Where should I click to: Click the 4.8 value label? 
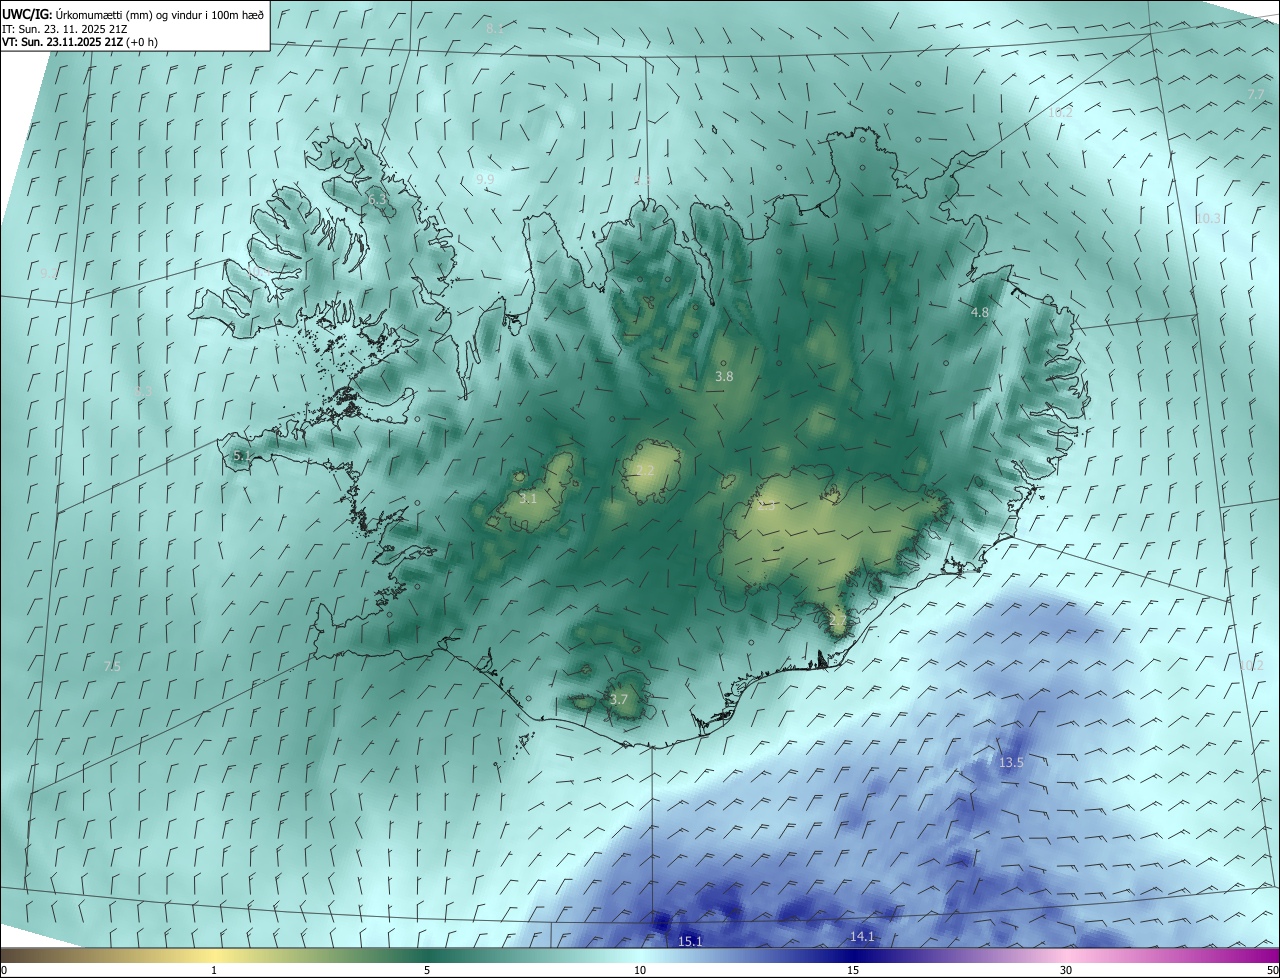980,313
